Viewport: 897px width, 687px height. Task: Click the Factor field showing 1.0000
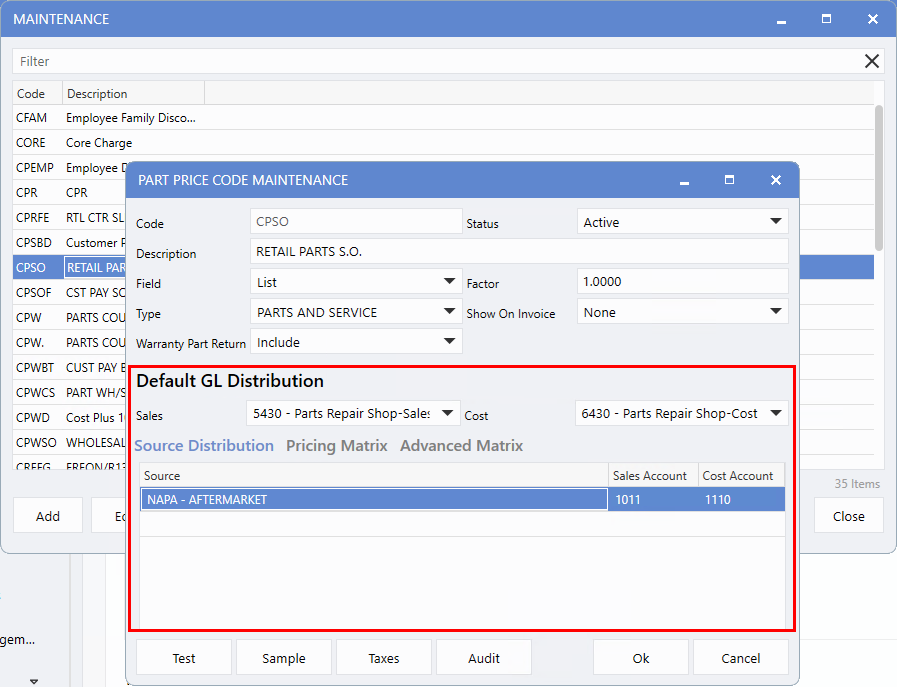682,281
